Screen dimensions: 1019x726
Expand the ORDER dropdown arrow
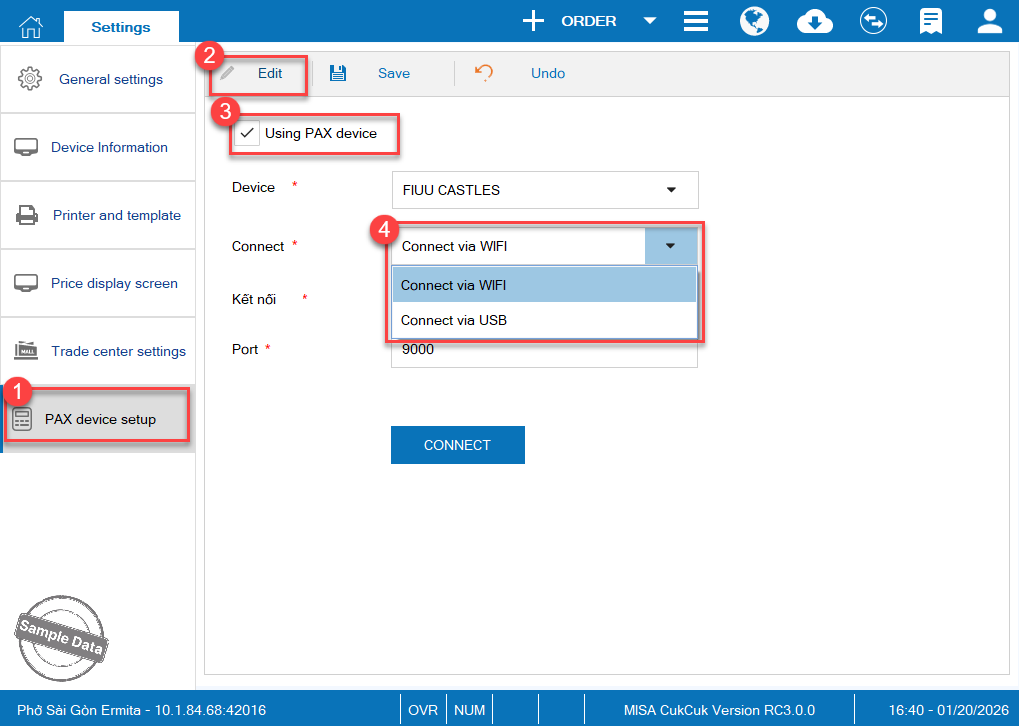[x=649, y=21]
